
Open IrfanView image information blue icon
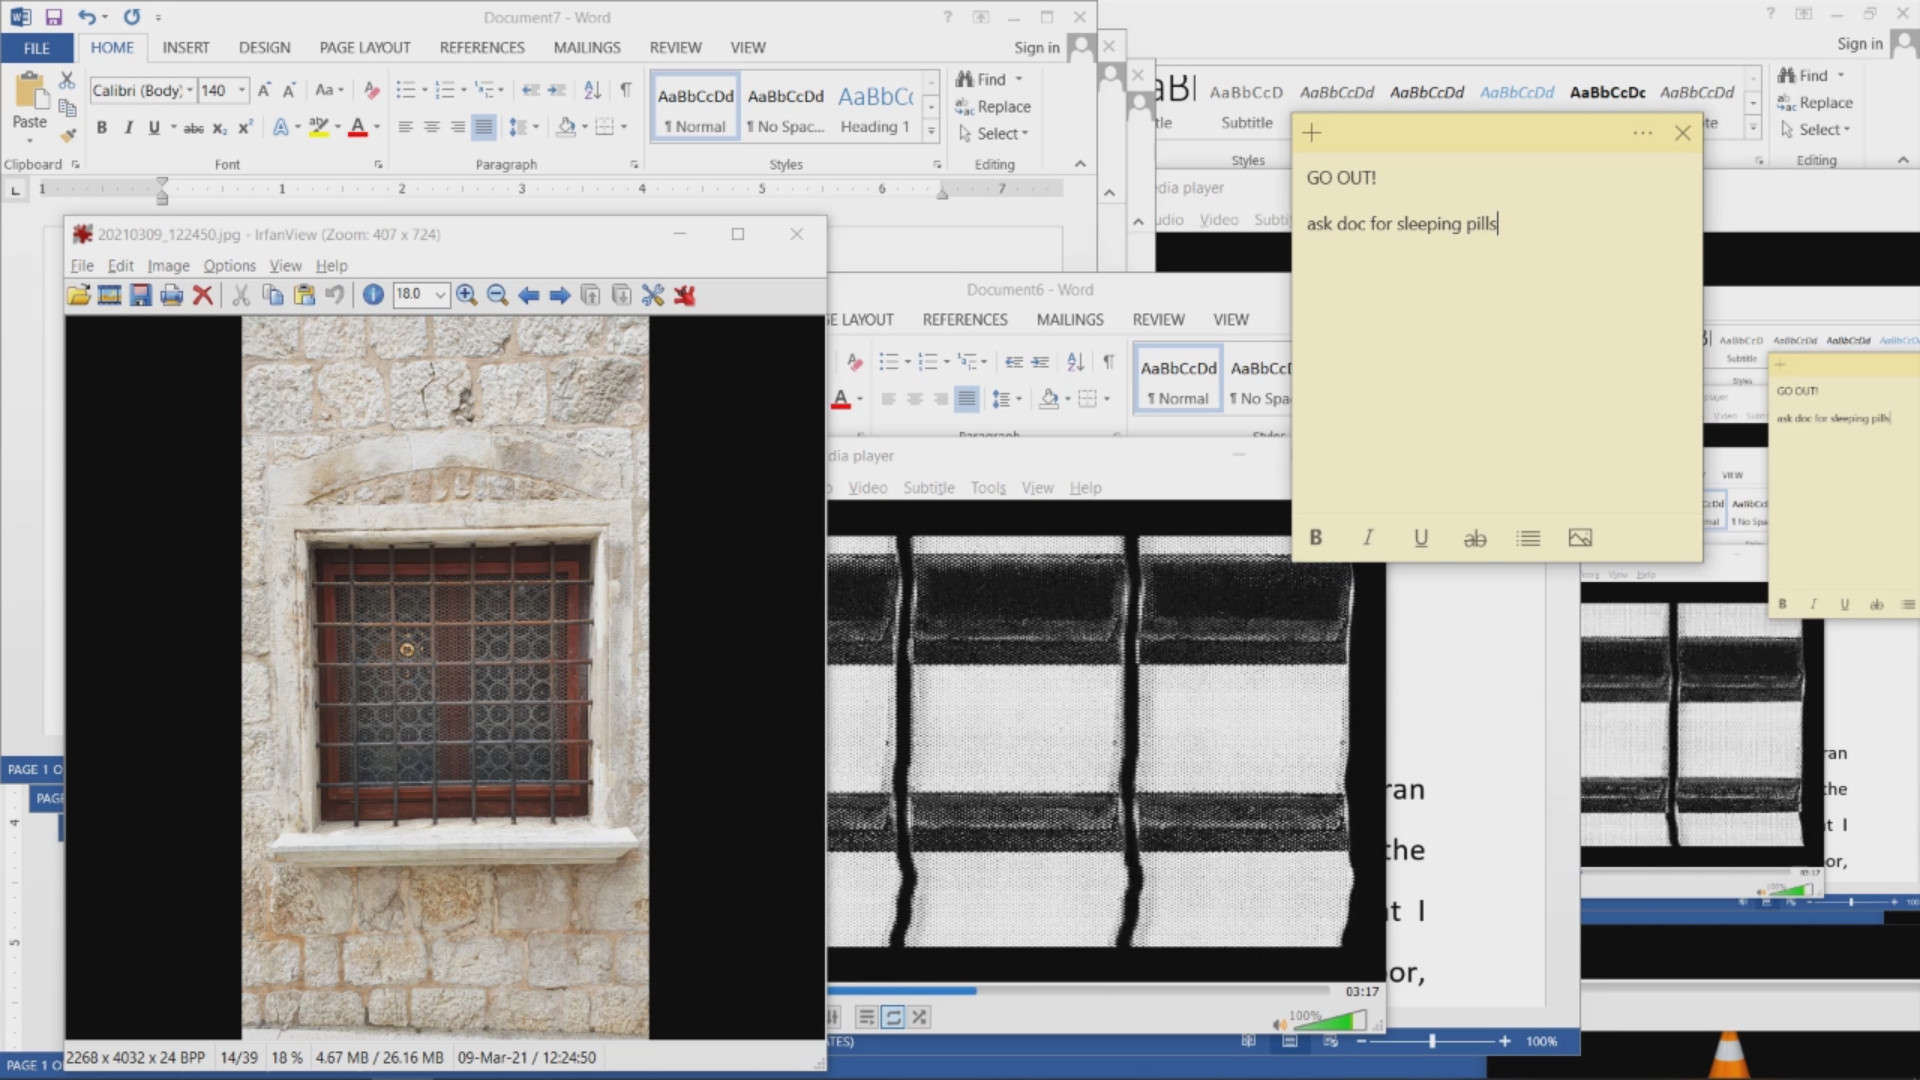[373, 295]
